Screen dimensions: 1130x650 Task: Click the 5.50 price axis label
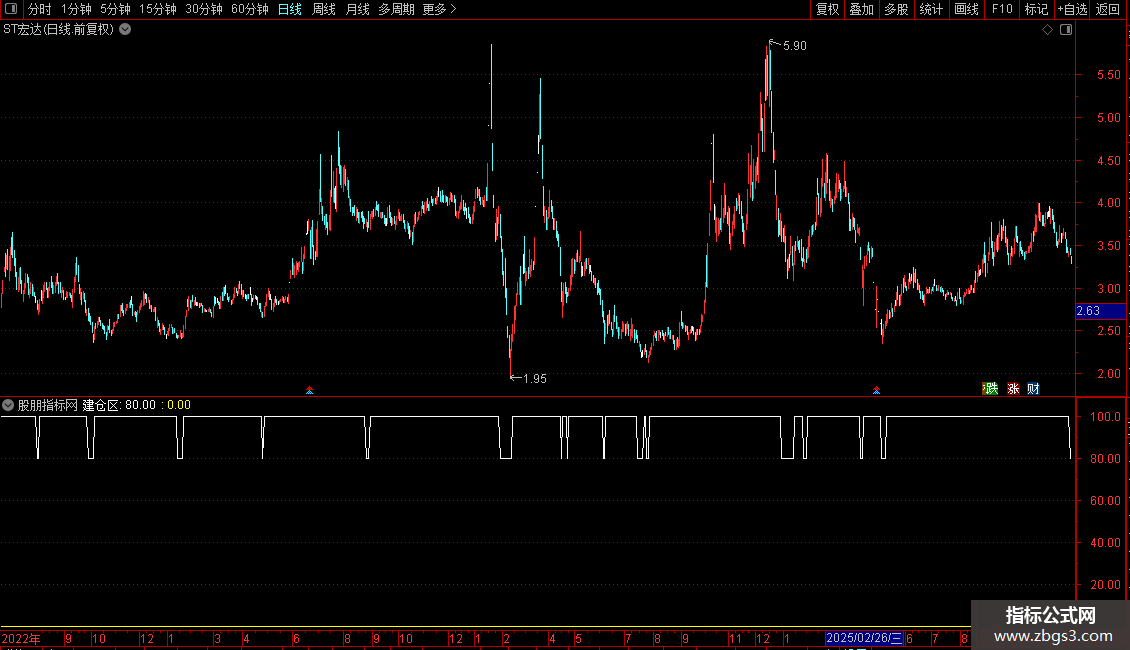[1108, 74]
